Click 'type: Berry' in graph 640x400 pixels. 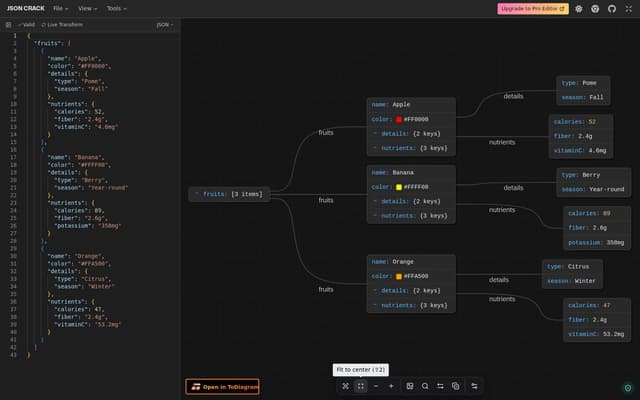[x=593, y=175]
